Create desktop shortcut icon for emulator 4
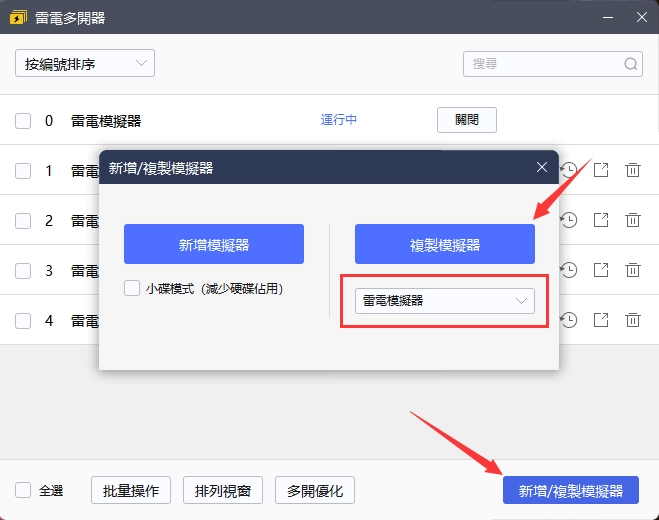This screenshot has height=520, width=659. [601, 320]
